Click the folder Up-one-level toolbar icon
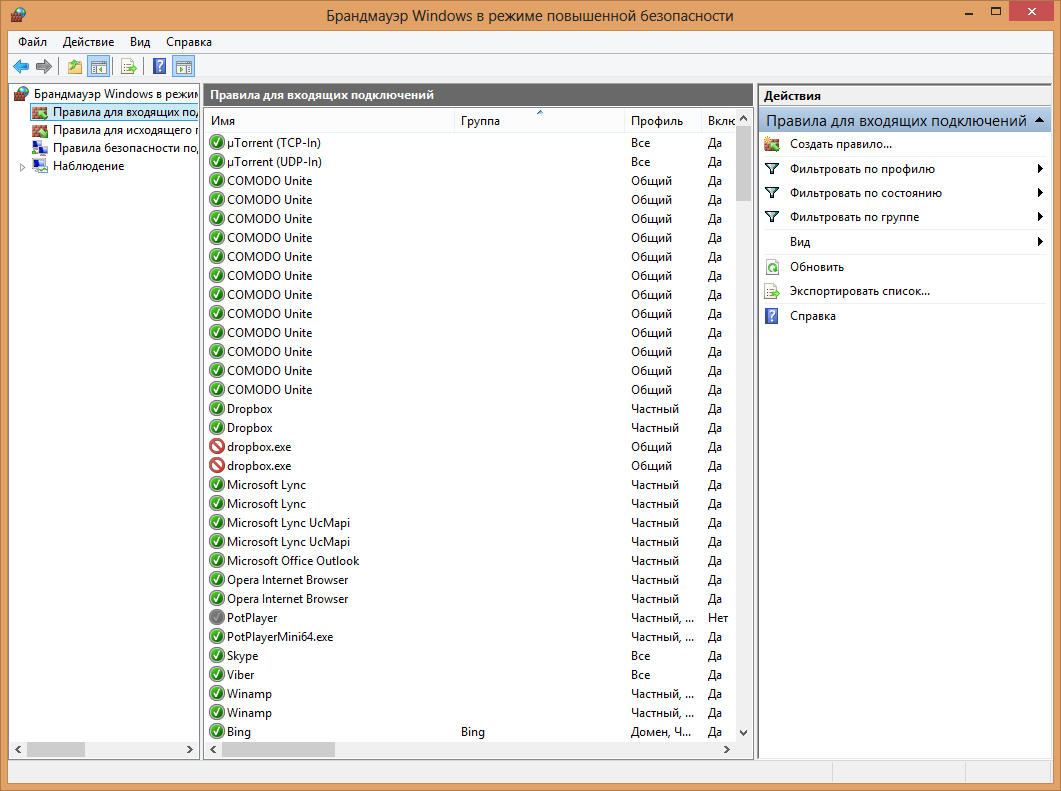Image resolution: width=1061 pixels, height=791 pixels. (x=74, y=66)
